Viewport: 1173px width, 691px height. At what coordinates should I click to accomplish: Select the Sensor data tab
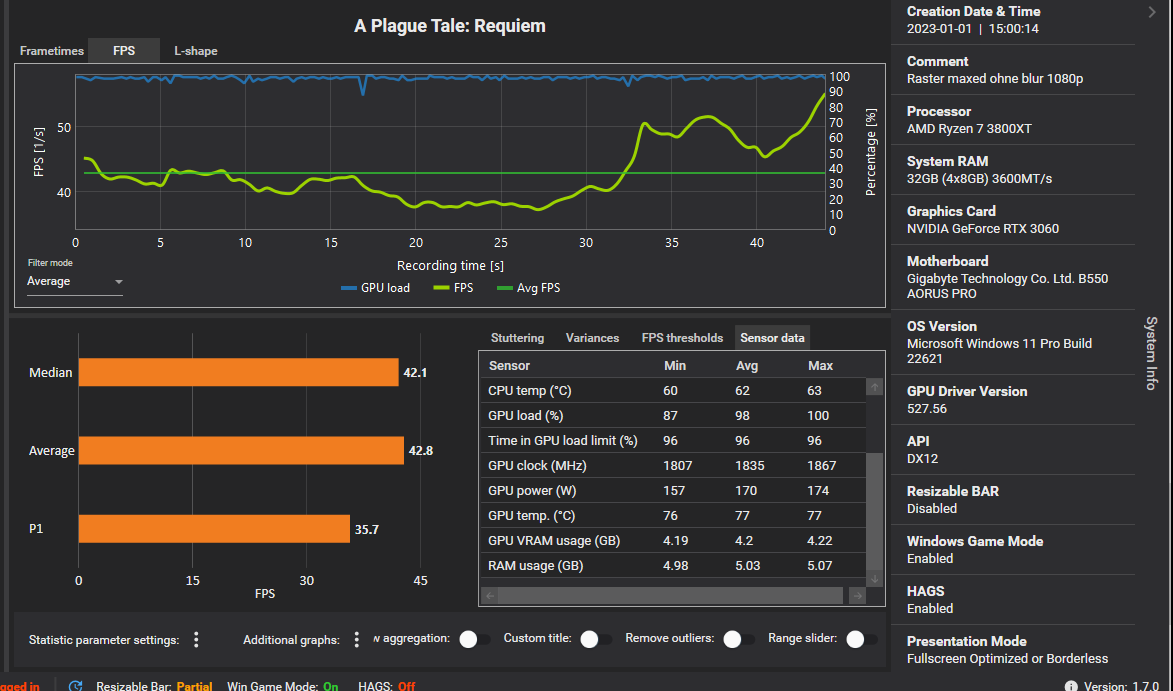[x=772, y=338]
